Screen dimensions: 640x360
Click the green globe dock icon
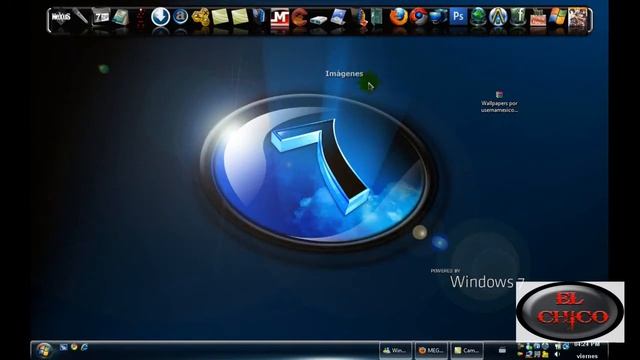[478, 17]
